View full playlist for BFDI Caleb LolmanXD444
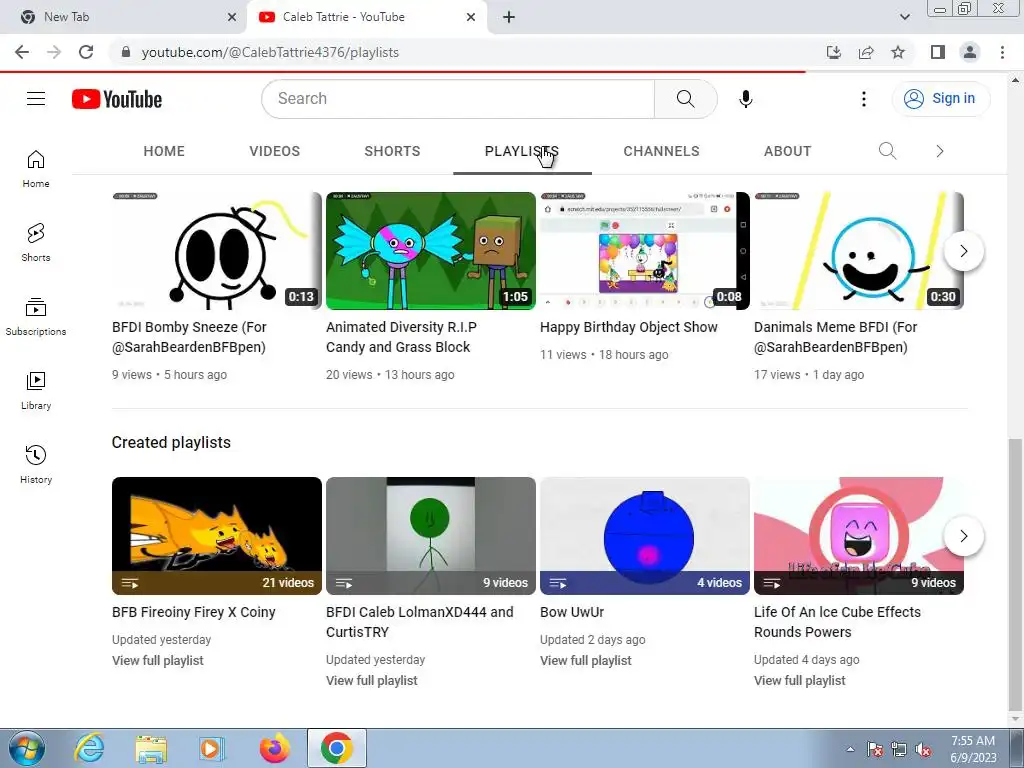Viewport: 1024px width, 768px height. click(x=372, y=680)
